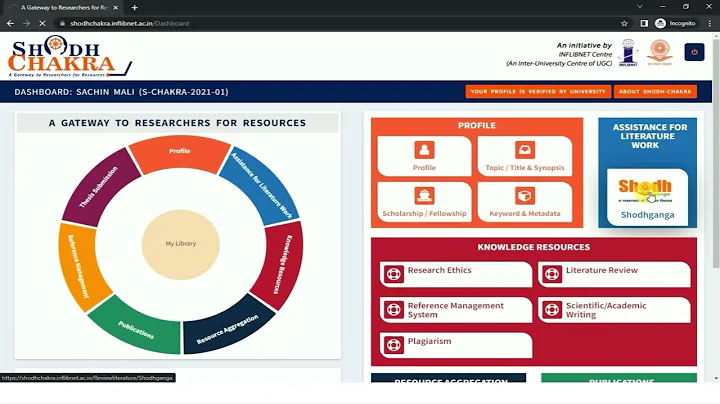Close the Gateway to Researchers tab
This screenshot has height=404, width=720.
115,8
